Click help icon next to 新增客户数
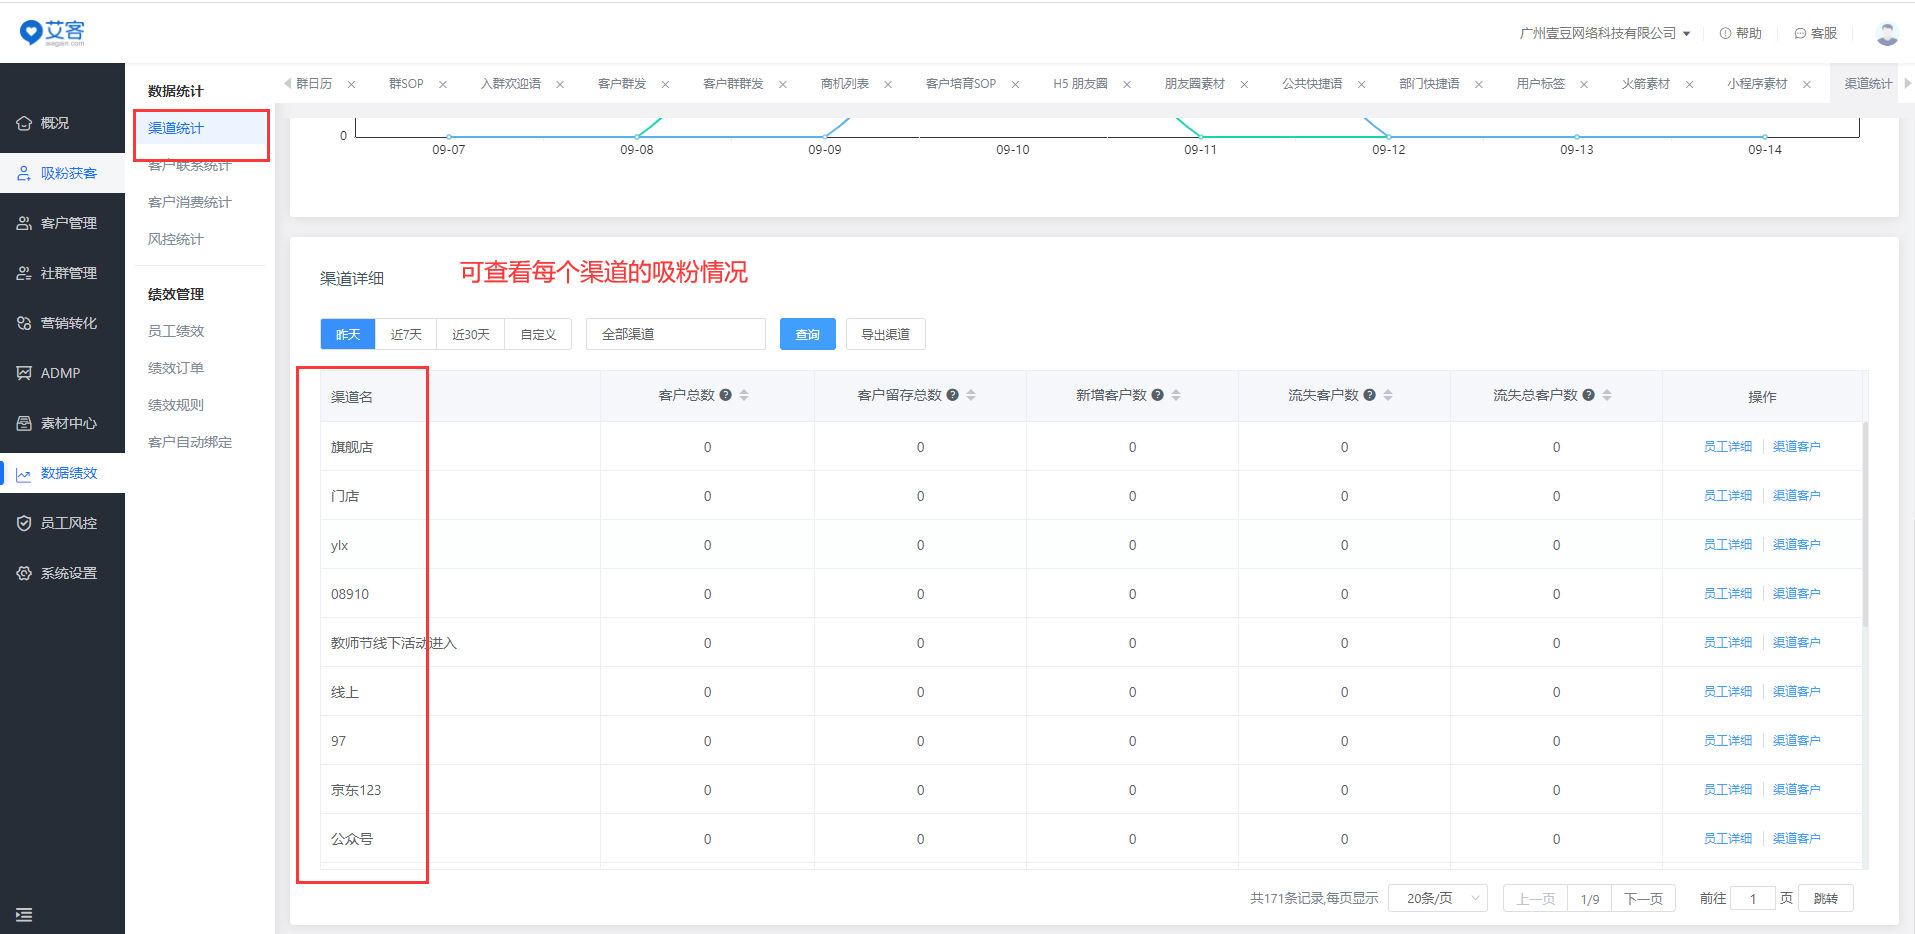Viewport: 1915px width, 934px height. pyautogui.click(x=1157, y=395)
